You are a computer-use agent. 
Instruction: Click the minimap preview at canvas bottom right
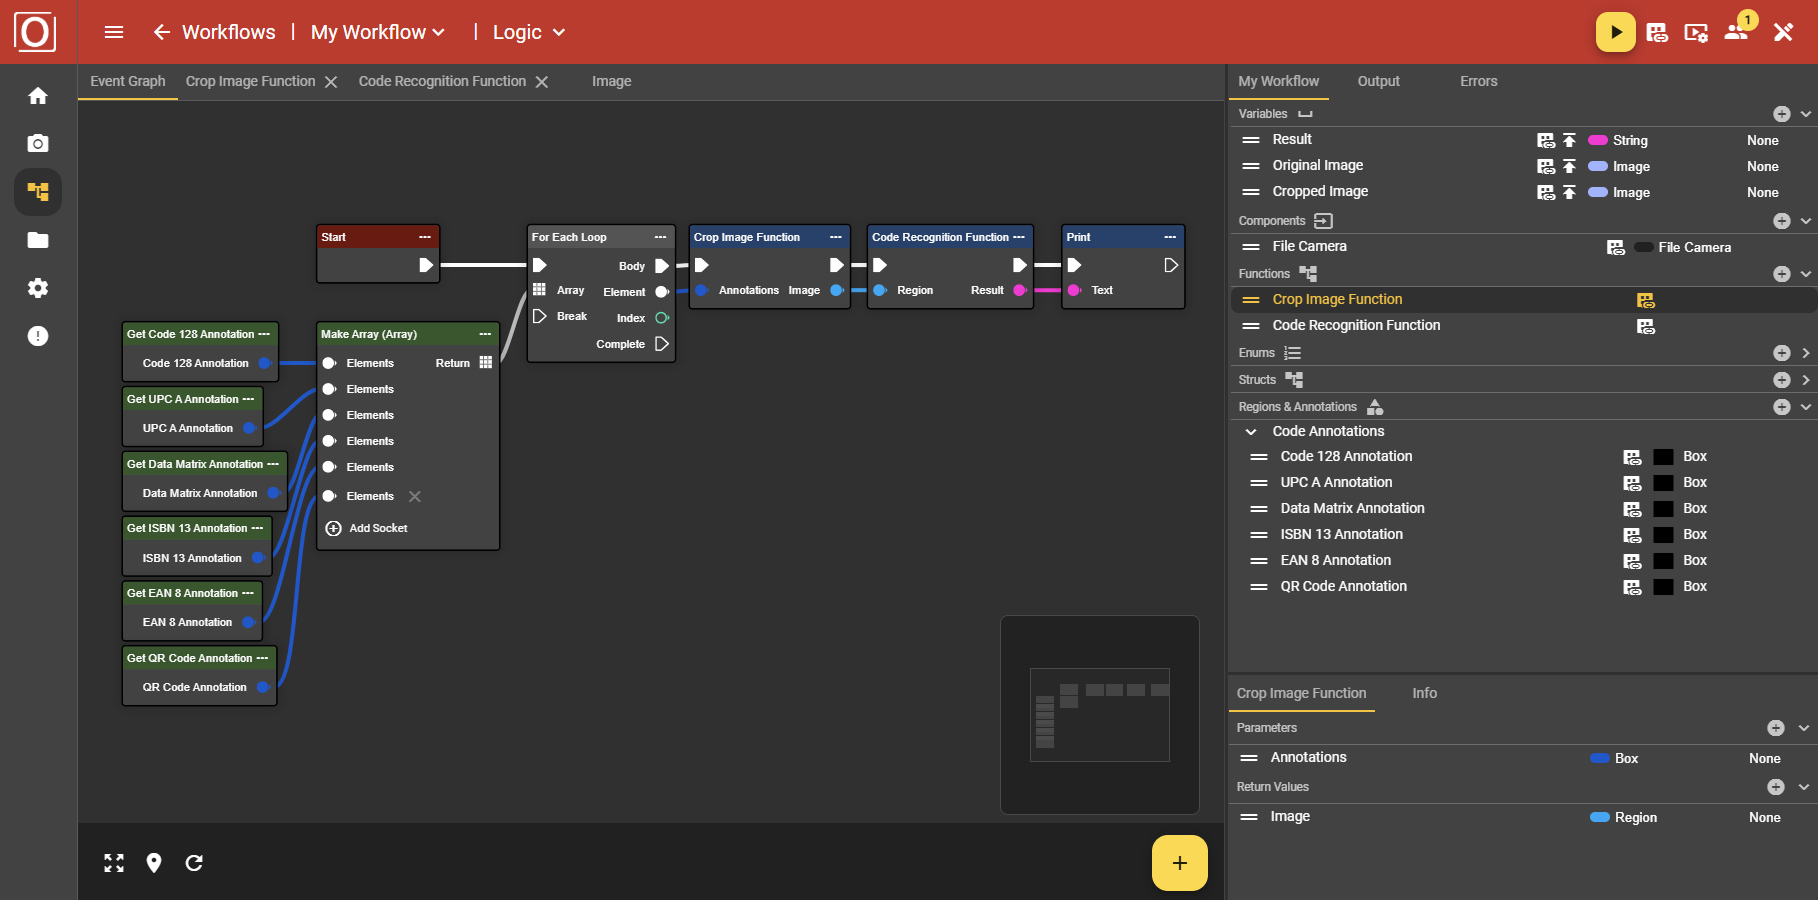1099,714
